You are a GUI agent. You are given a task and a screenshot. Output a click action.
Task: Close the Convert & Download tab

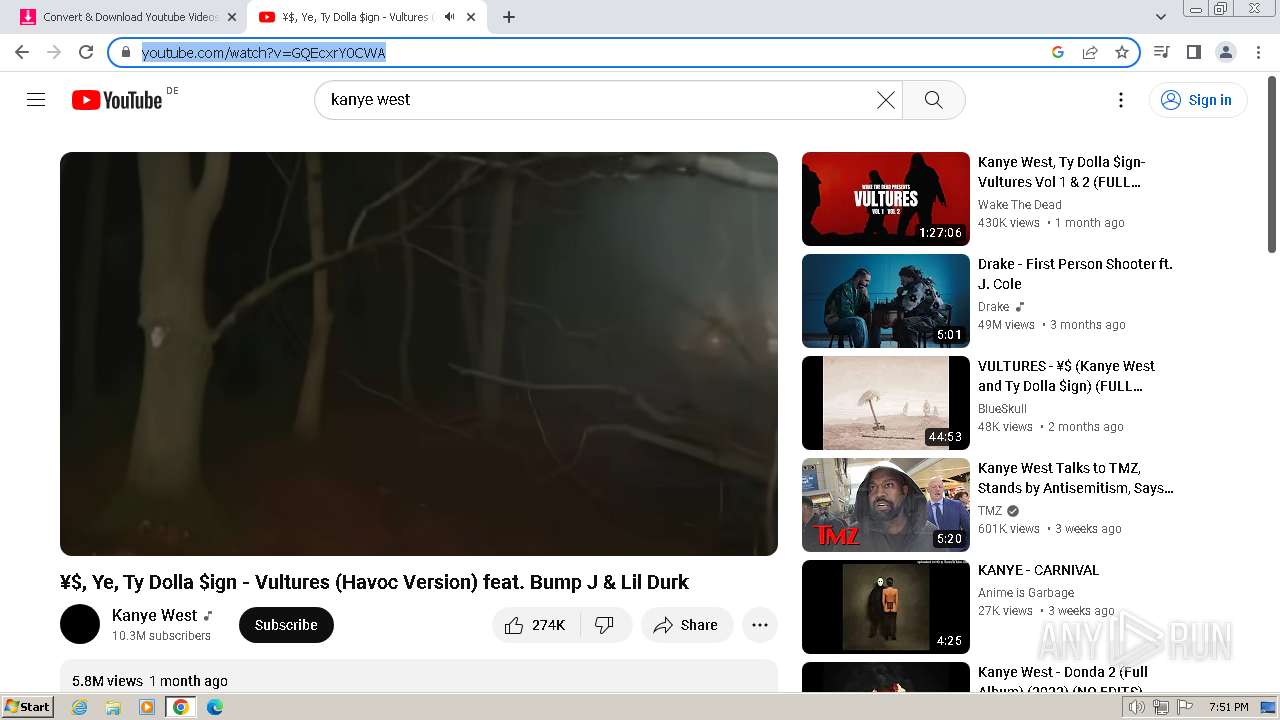(231, 17)
